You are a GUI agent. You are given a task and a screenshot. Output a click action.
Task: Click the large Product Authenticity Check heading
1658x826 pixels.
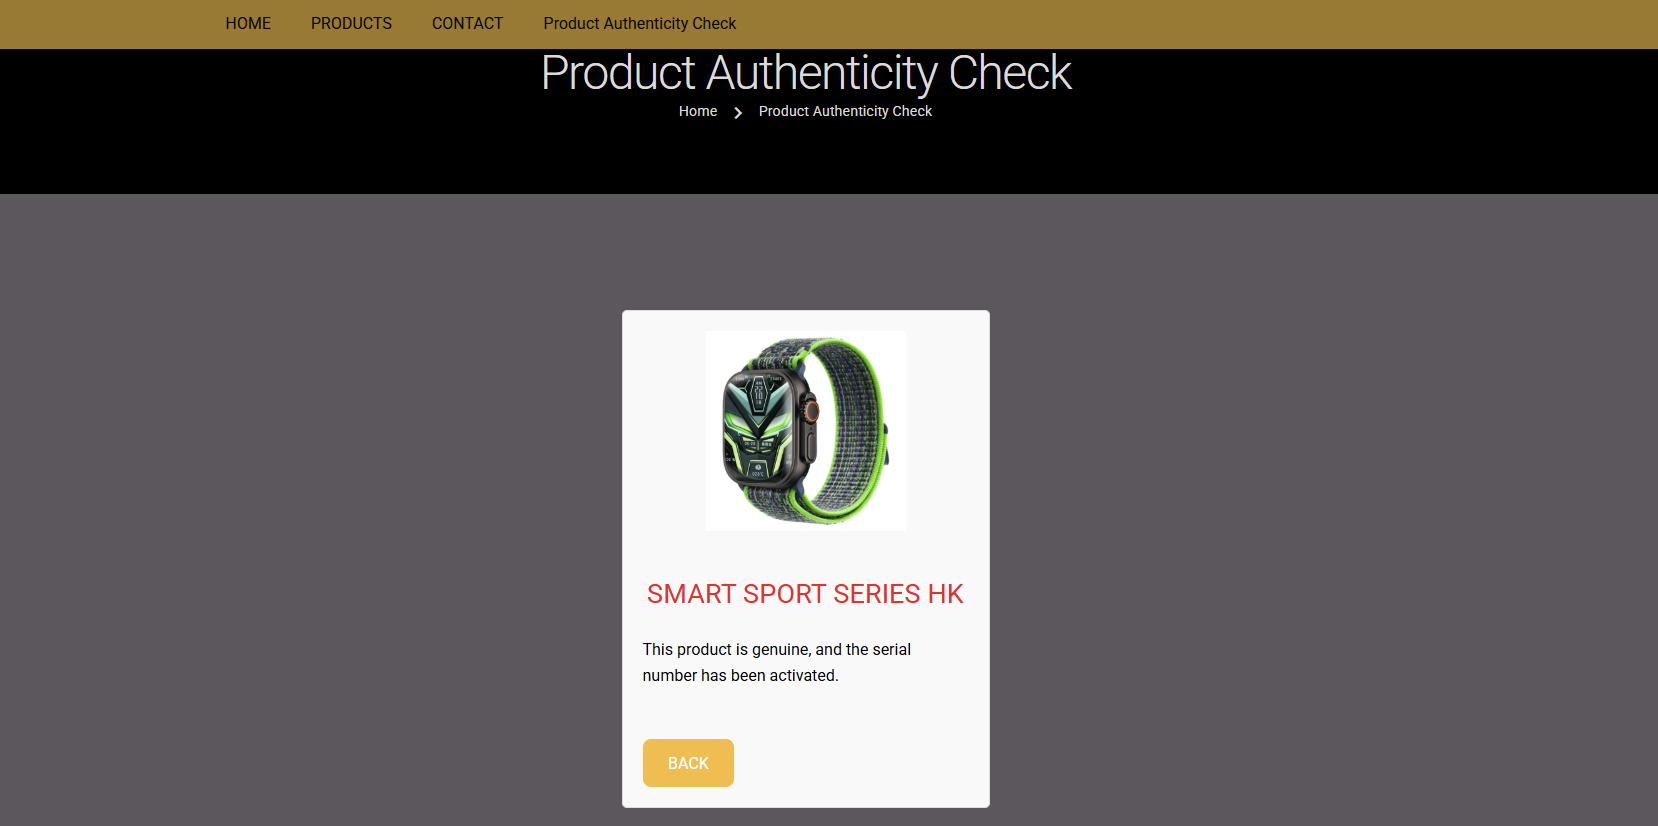click(806, 73)
